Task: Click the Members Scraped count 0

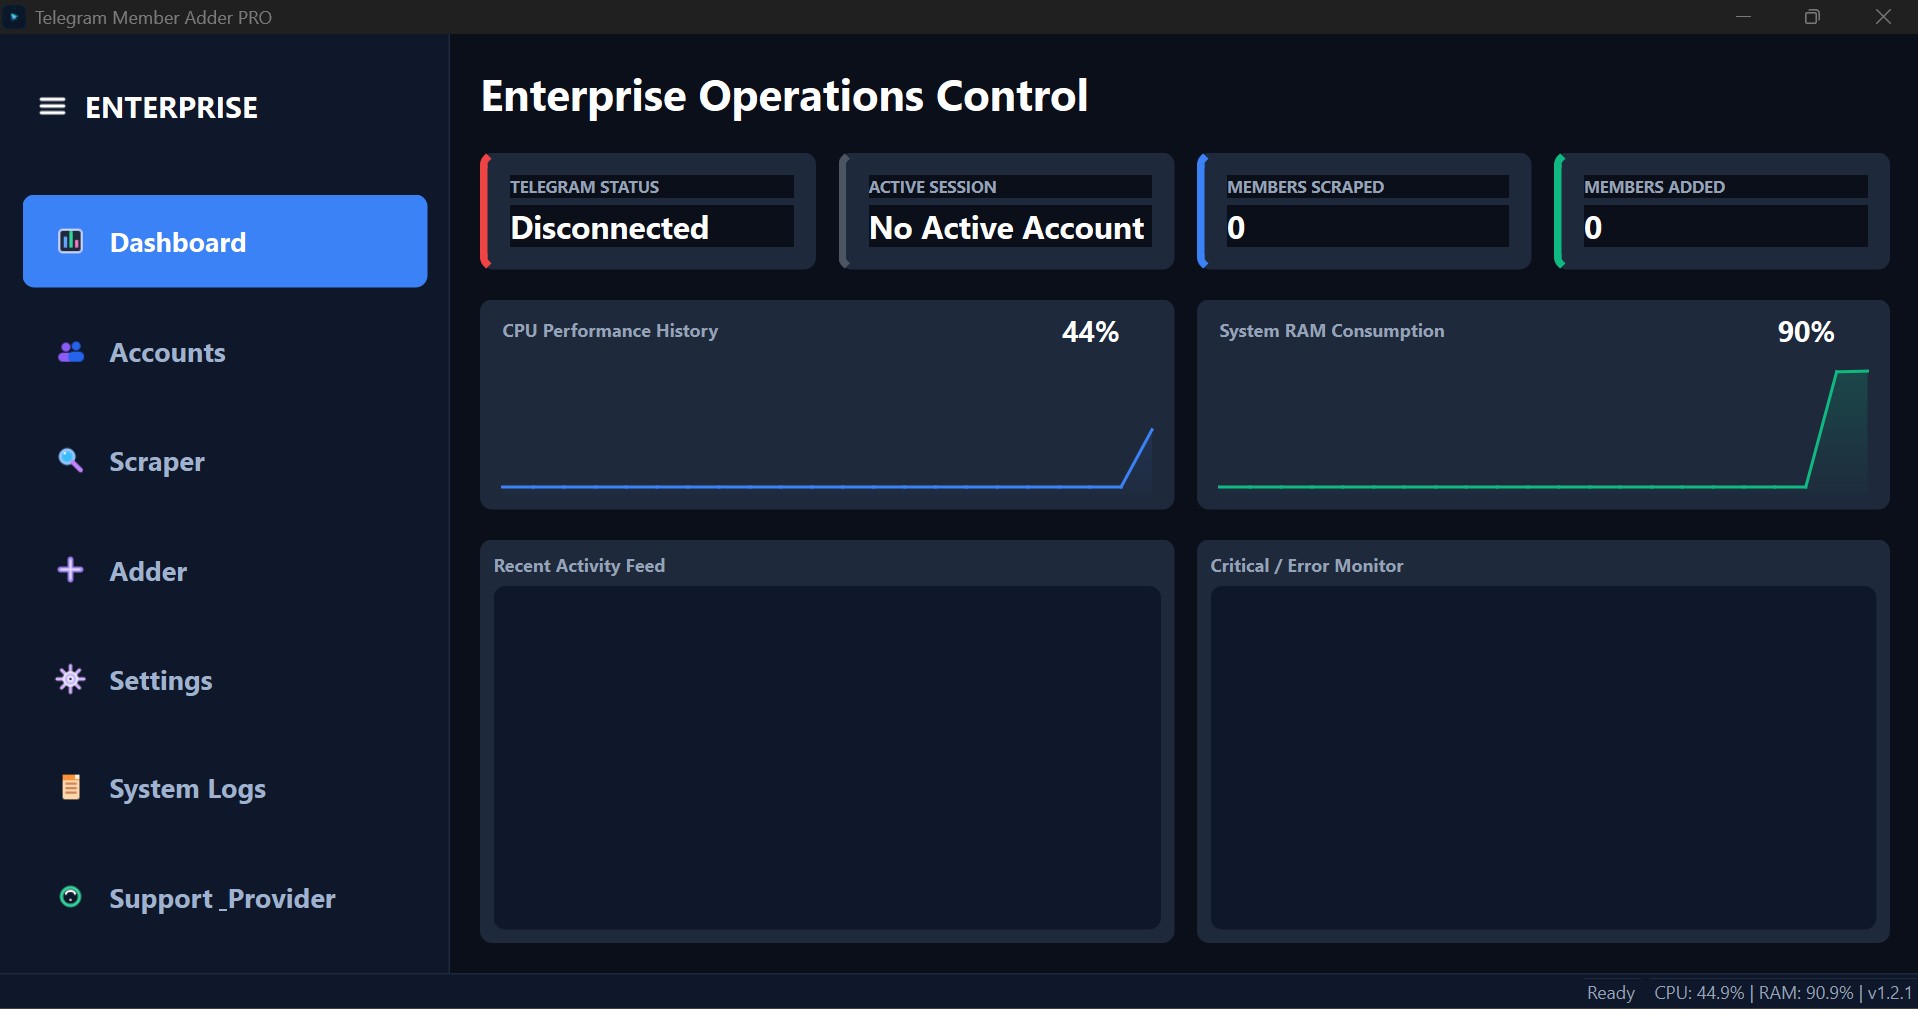Action: 1236,227
